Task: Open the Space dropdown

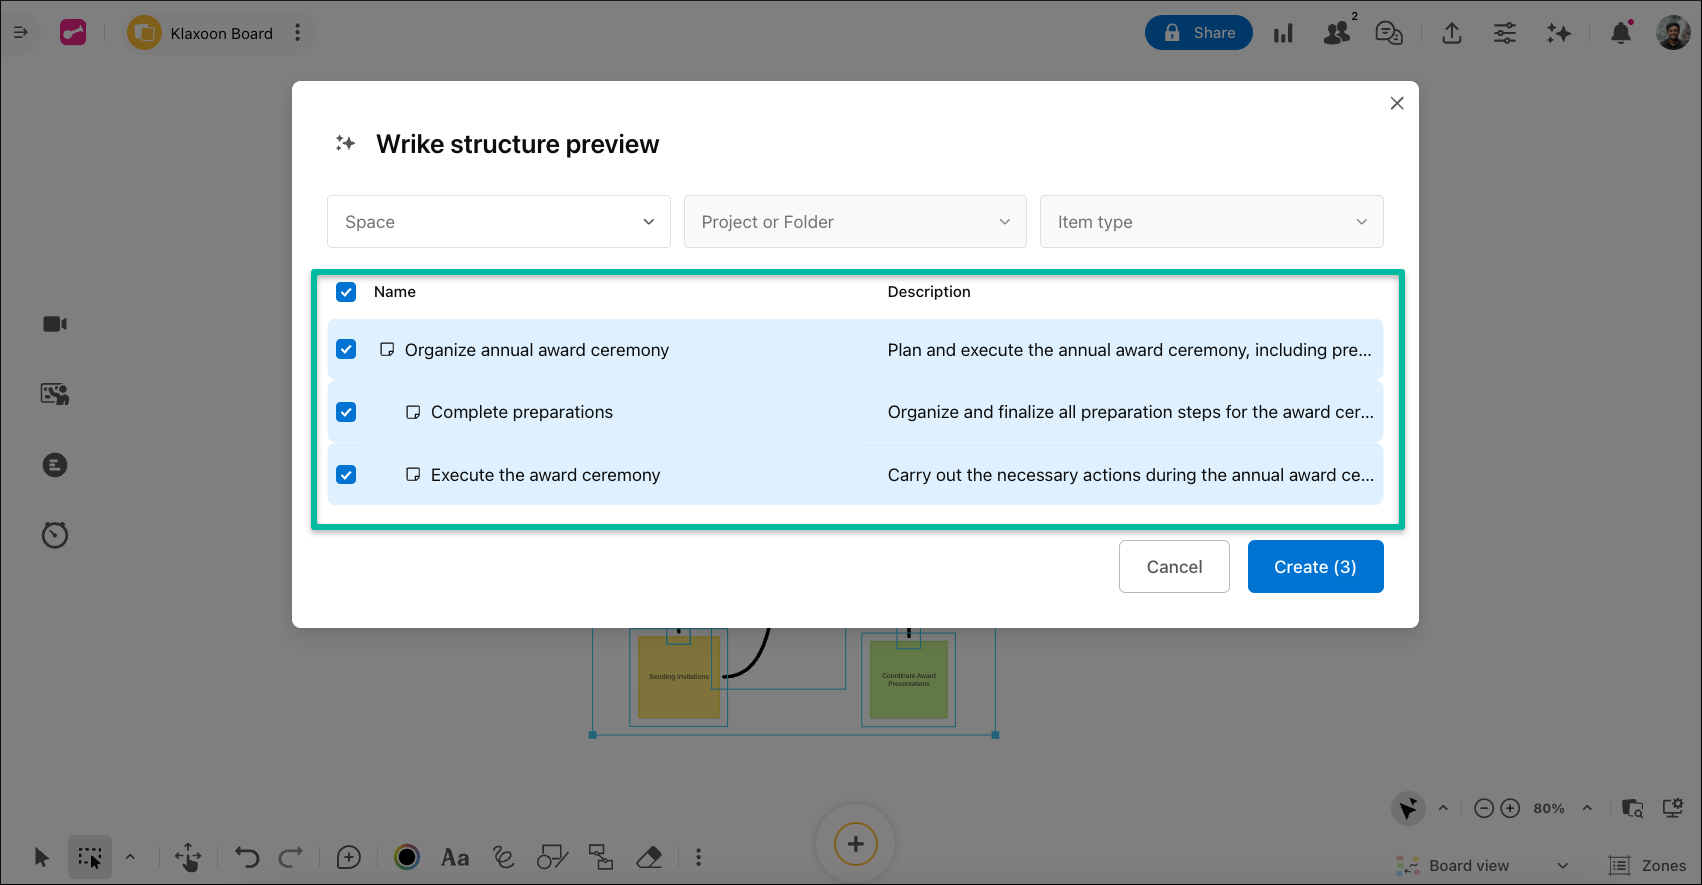Action: [x=498, y=222]
